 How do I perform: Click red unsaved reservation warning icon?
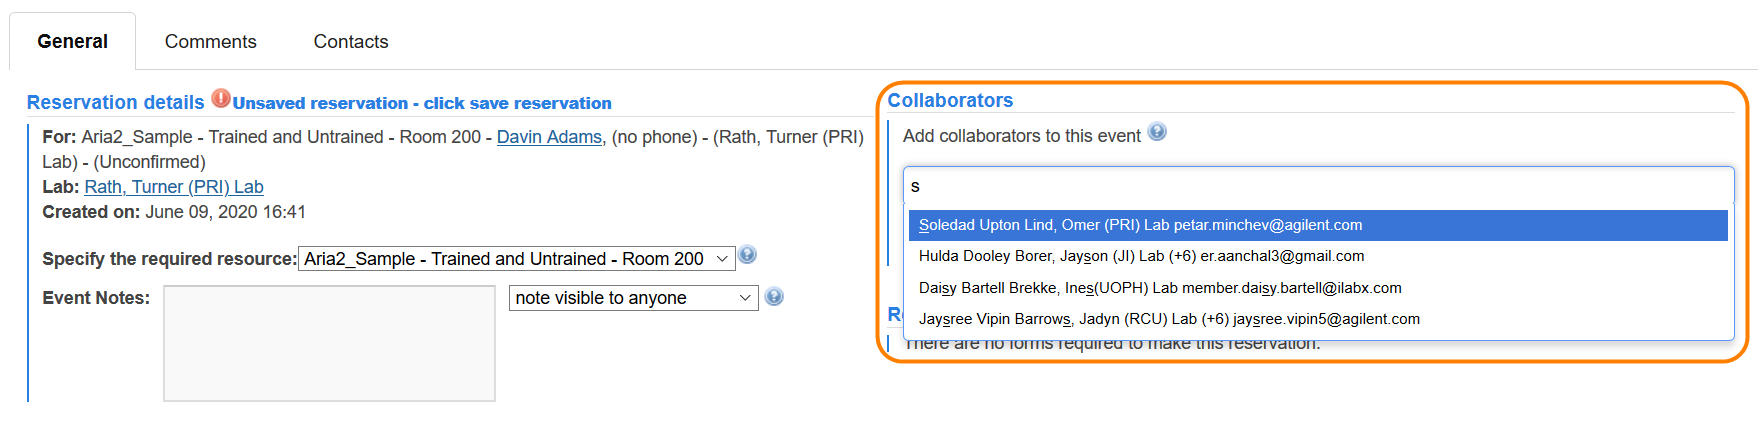point(220,99)
